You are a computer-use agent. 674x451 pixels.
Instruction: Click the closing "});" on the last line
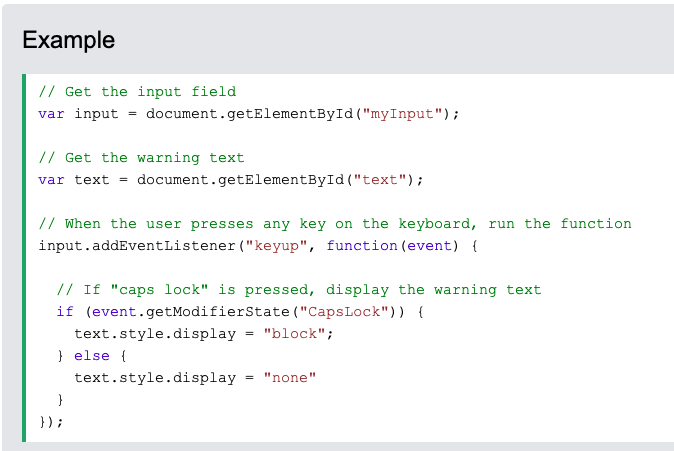click(x=51, y=422)
